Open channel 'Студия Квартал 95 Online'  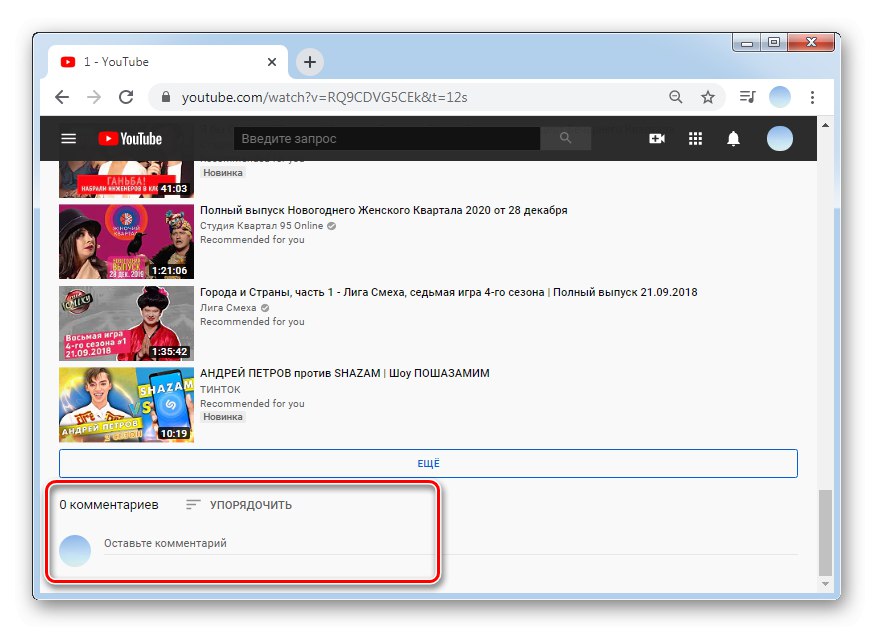[x=261, y=226]
